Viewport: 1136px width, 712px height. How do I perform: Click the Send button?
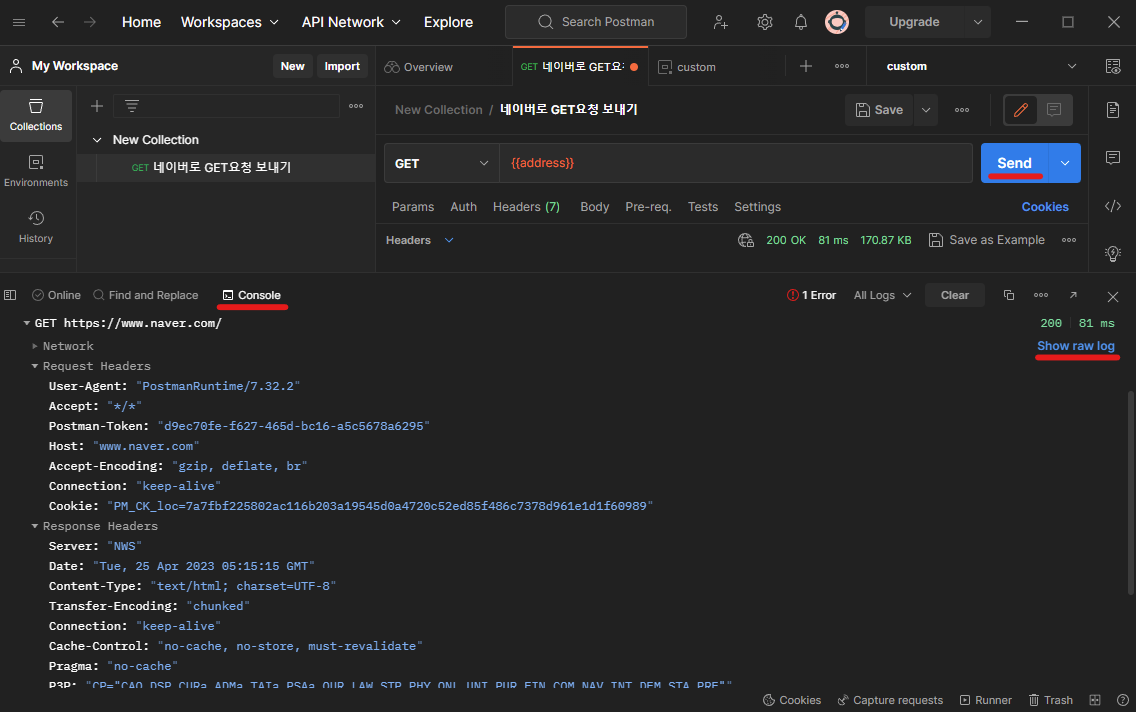1015,164
